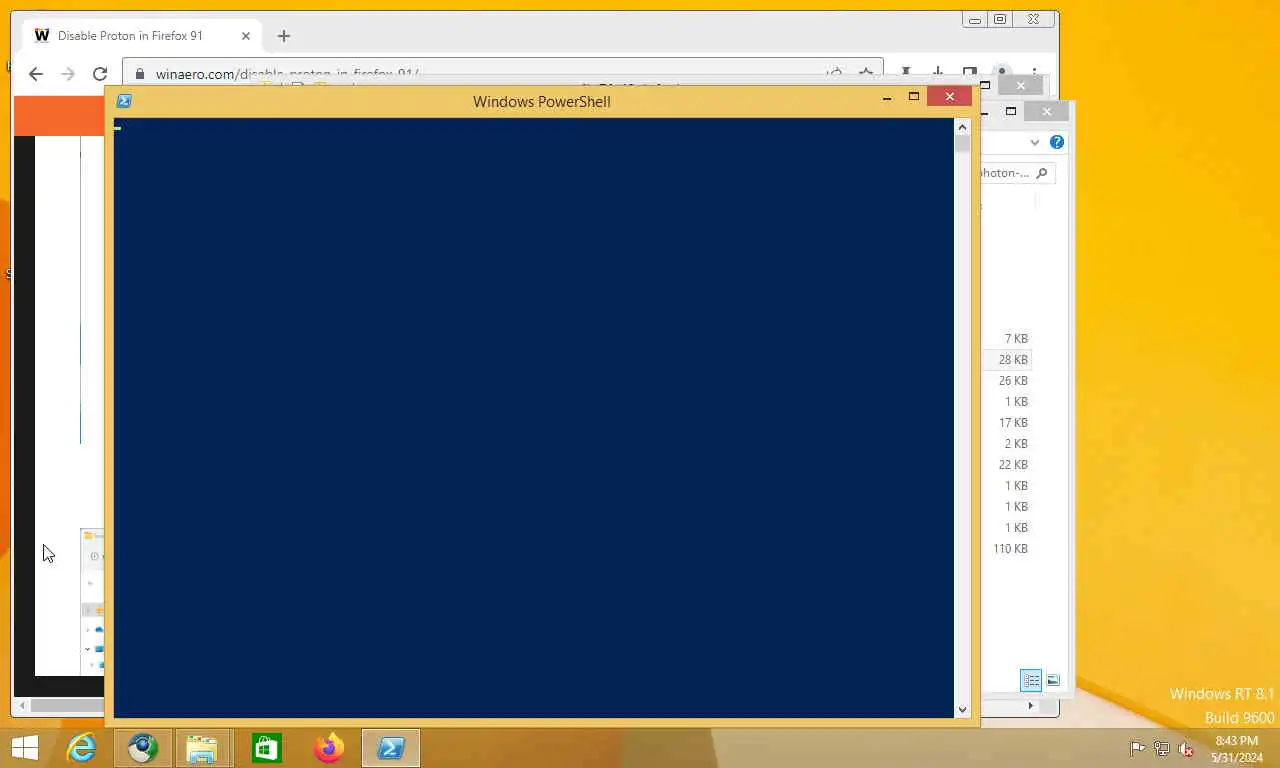1280x768 pixels.
Task: Switch Explorer to details view
Action: click(1031, 680)
